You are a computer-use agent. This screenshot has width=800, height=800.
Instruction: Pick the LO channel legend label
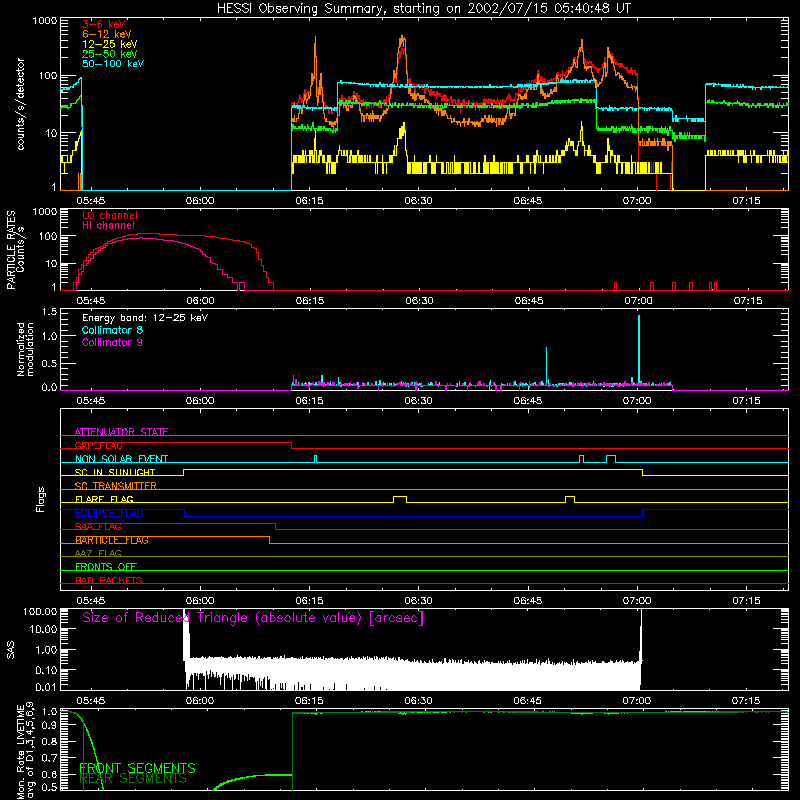coord(110,215)
